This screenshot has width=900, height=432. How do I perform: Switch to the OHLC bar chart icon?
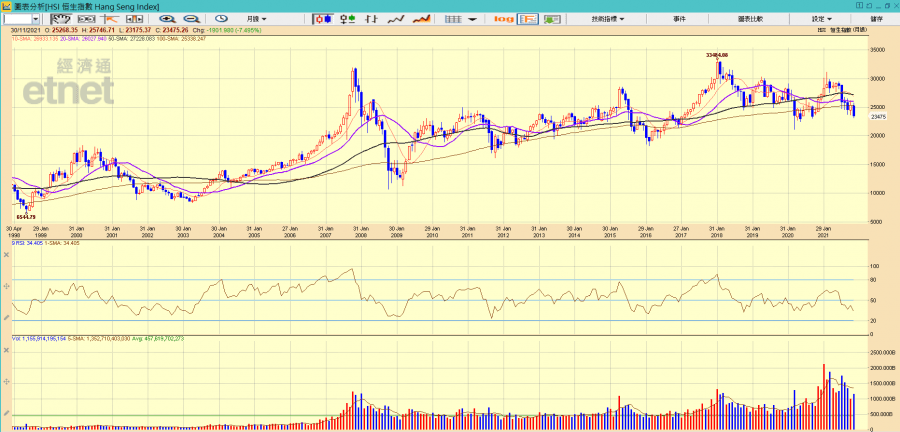[348, 19]
